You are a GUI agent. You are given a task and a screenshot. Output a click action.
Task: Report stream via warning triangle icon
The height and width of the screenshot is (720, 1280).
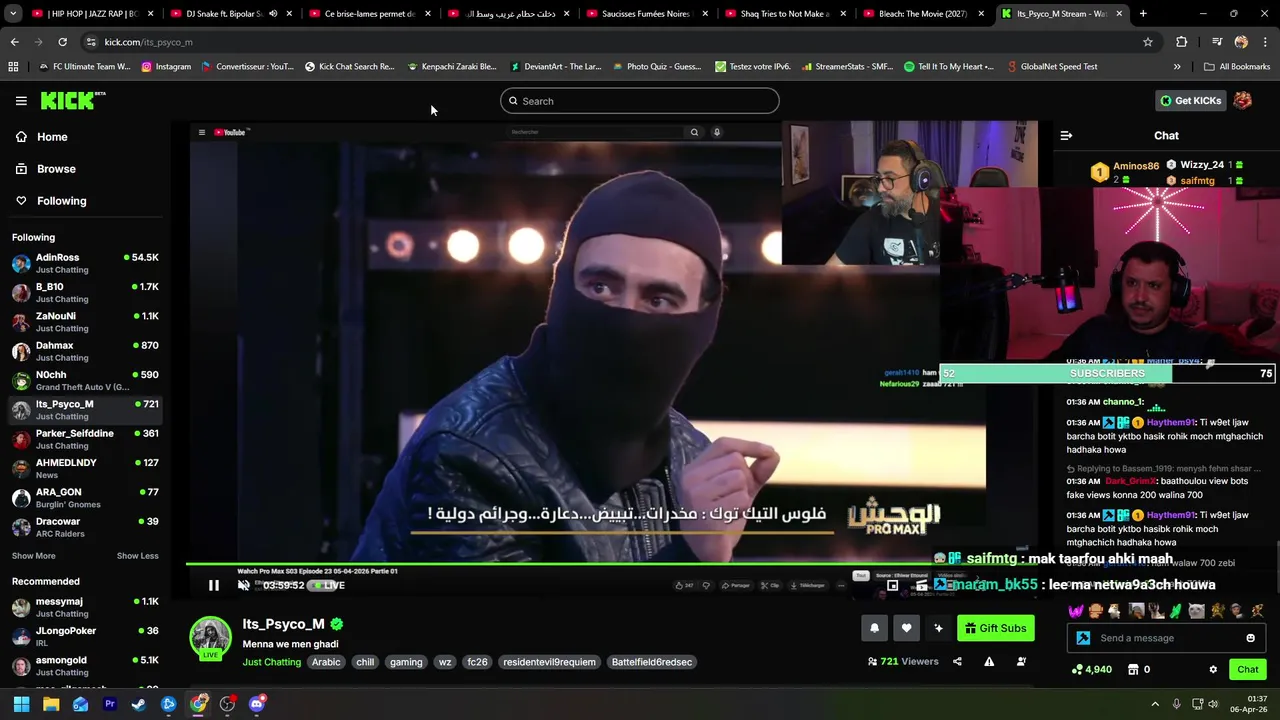point(989,662)
